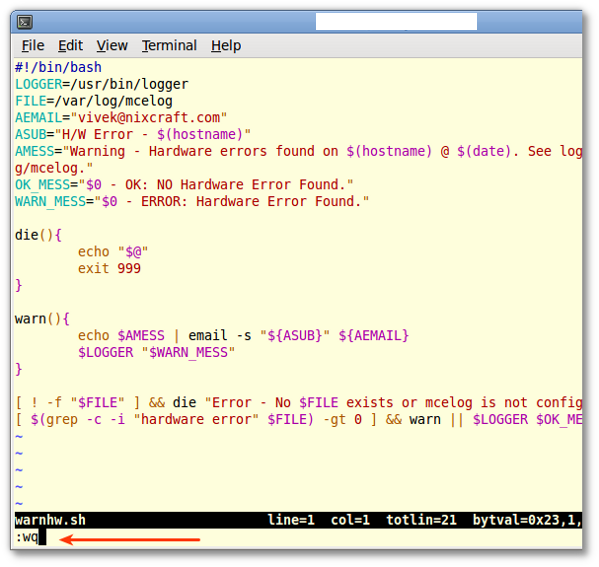Click the die() function definition
599x567 pixels.
[x=38, y=235]
